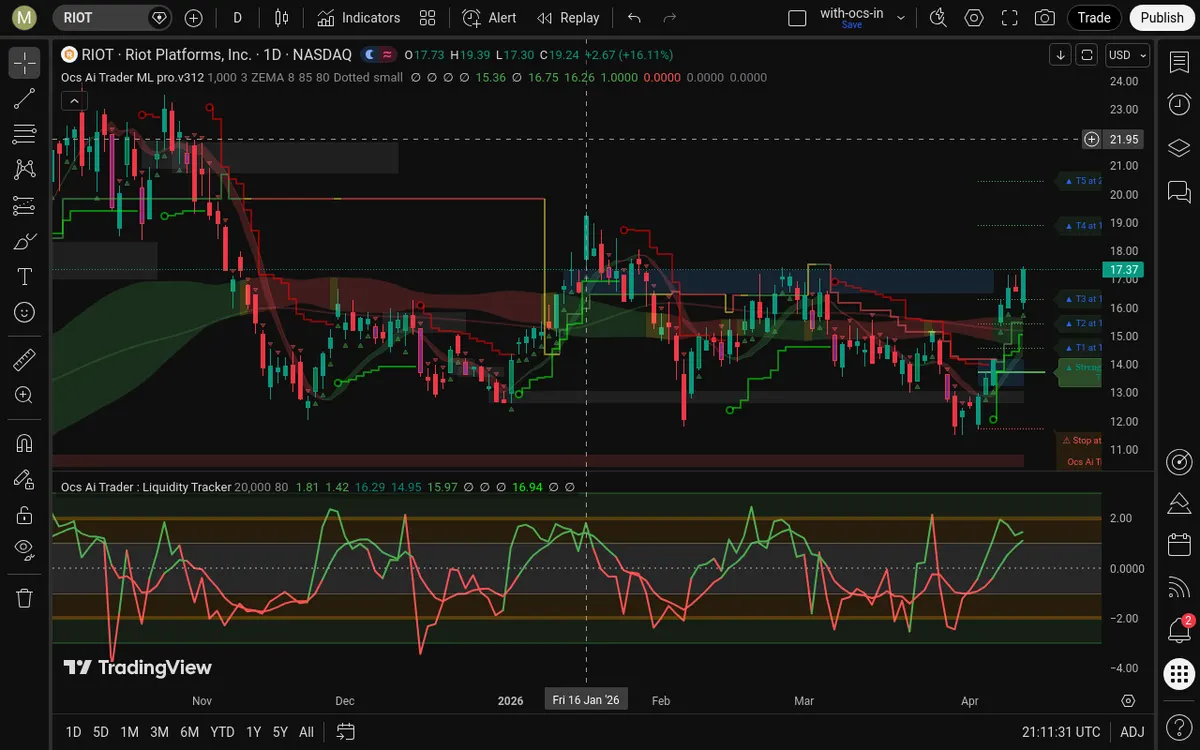Image resolution: width=1200 pixels, height=750 pixels.
Task: Toggle fullscreen mode
Action: pos(1010,17)
